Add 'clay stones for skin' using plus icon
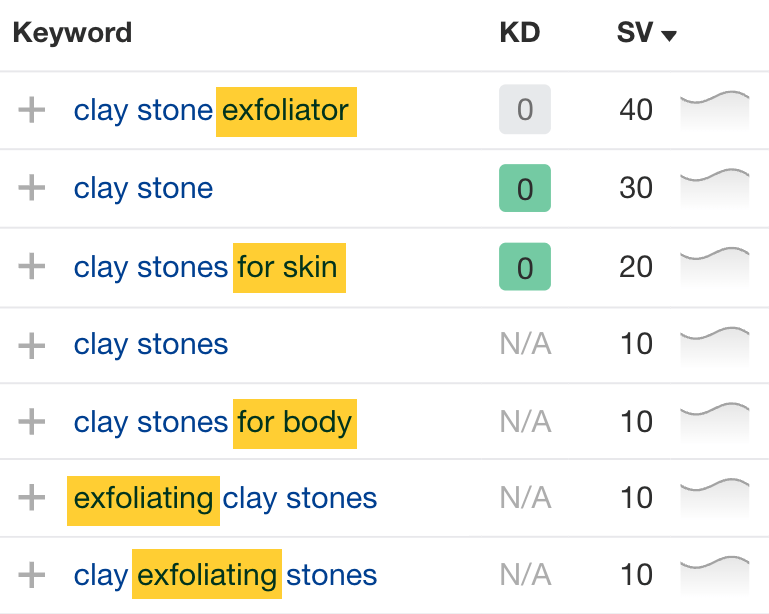The height and width of the screenshot is (614, 769). click(32, 266)
